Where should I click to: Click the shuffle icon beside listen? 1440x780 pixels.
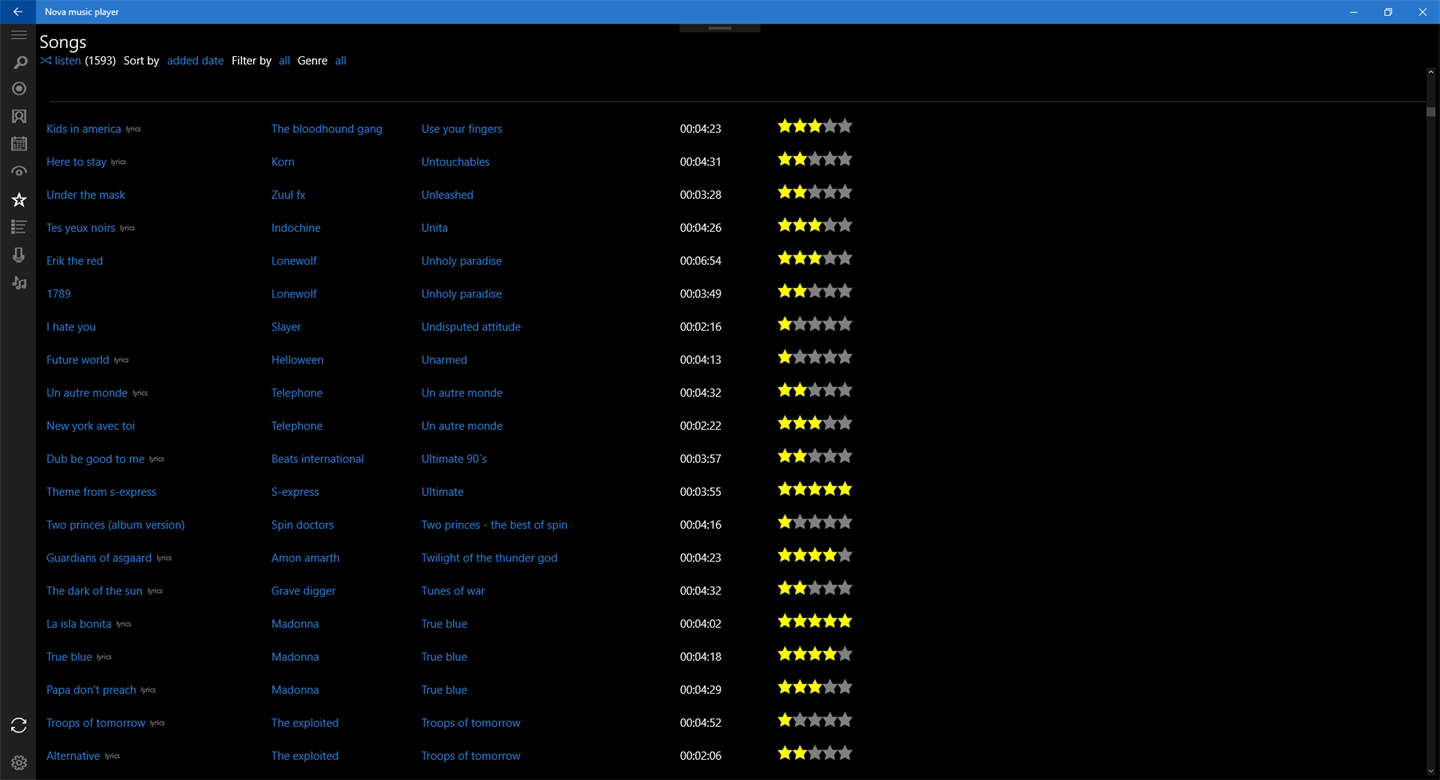46,61
